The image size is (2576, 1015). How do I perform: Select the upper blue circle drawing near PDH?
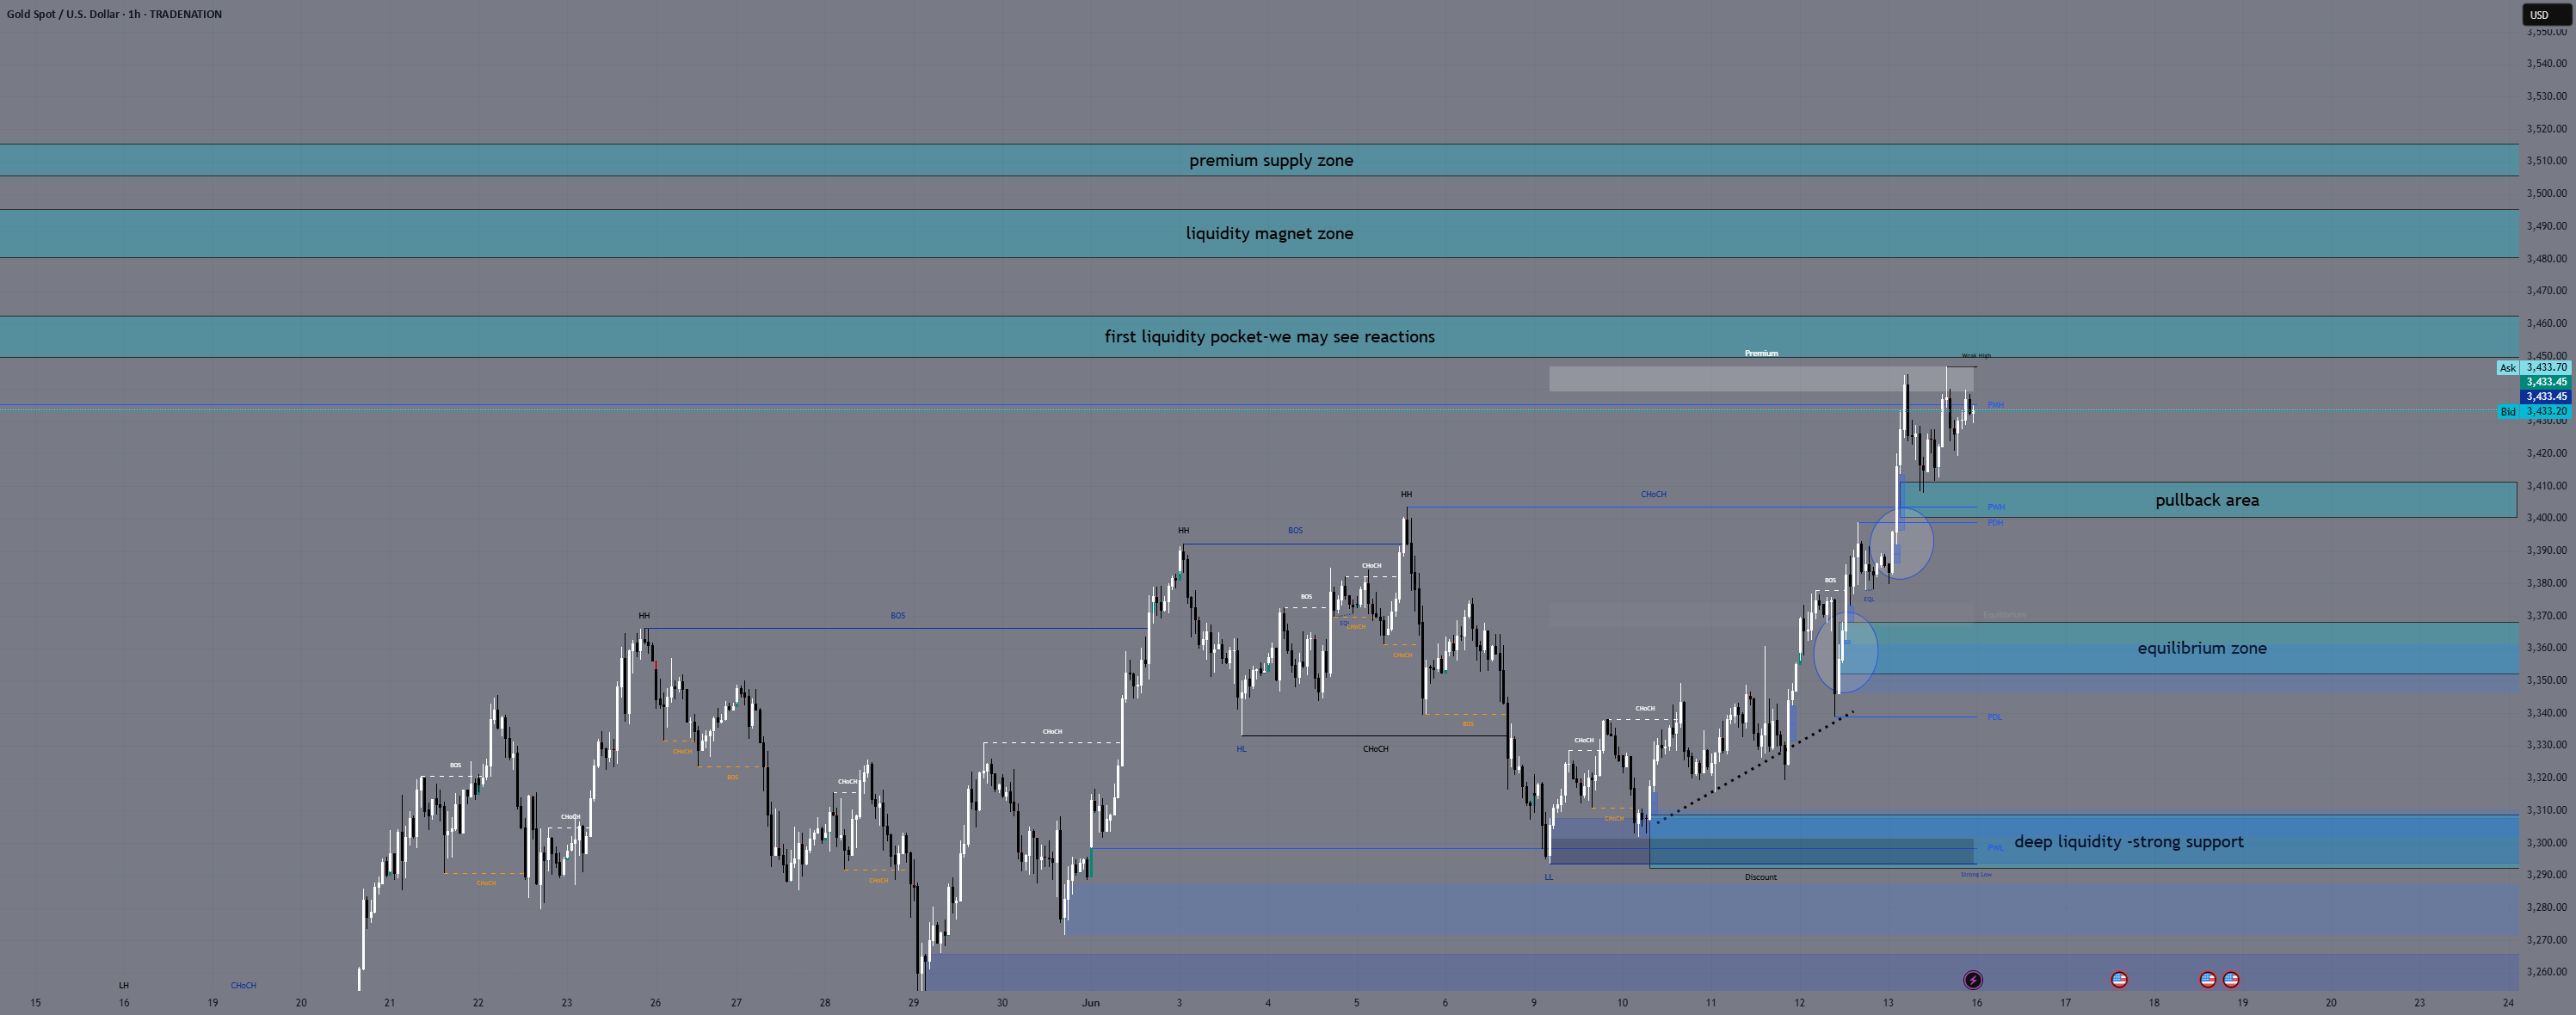click(1900, 543)
